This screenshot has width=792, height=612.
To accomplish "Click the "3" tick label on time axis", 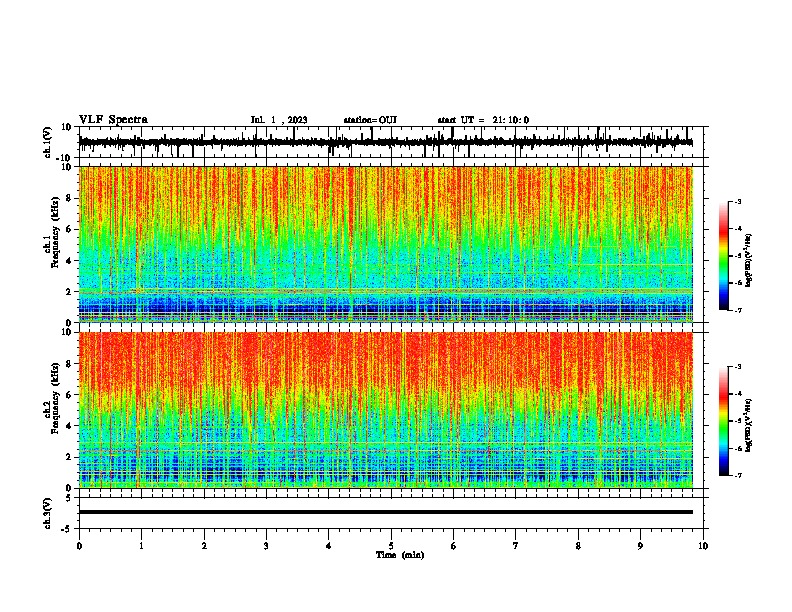I will (266, 546).
